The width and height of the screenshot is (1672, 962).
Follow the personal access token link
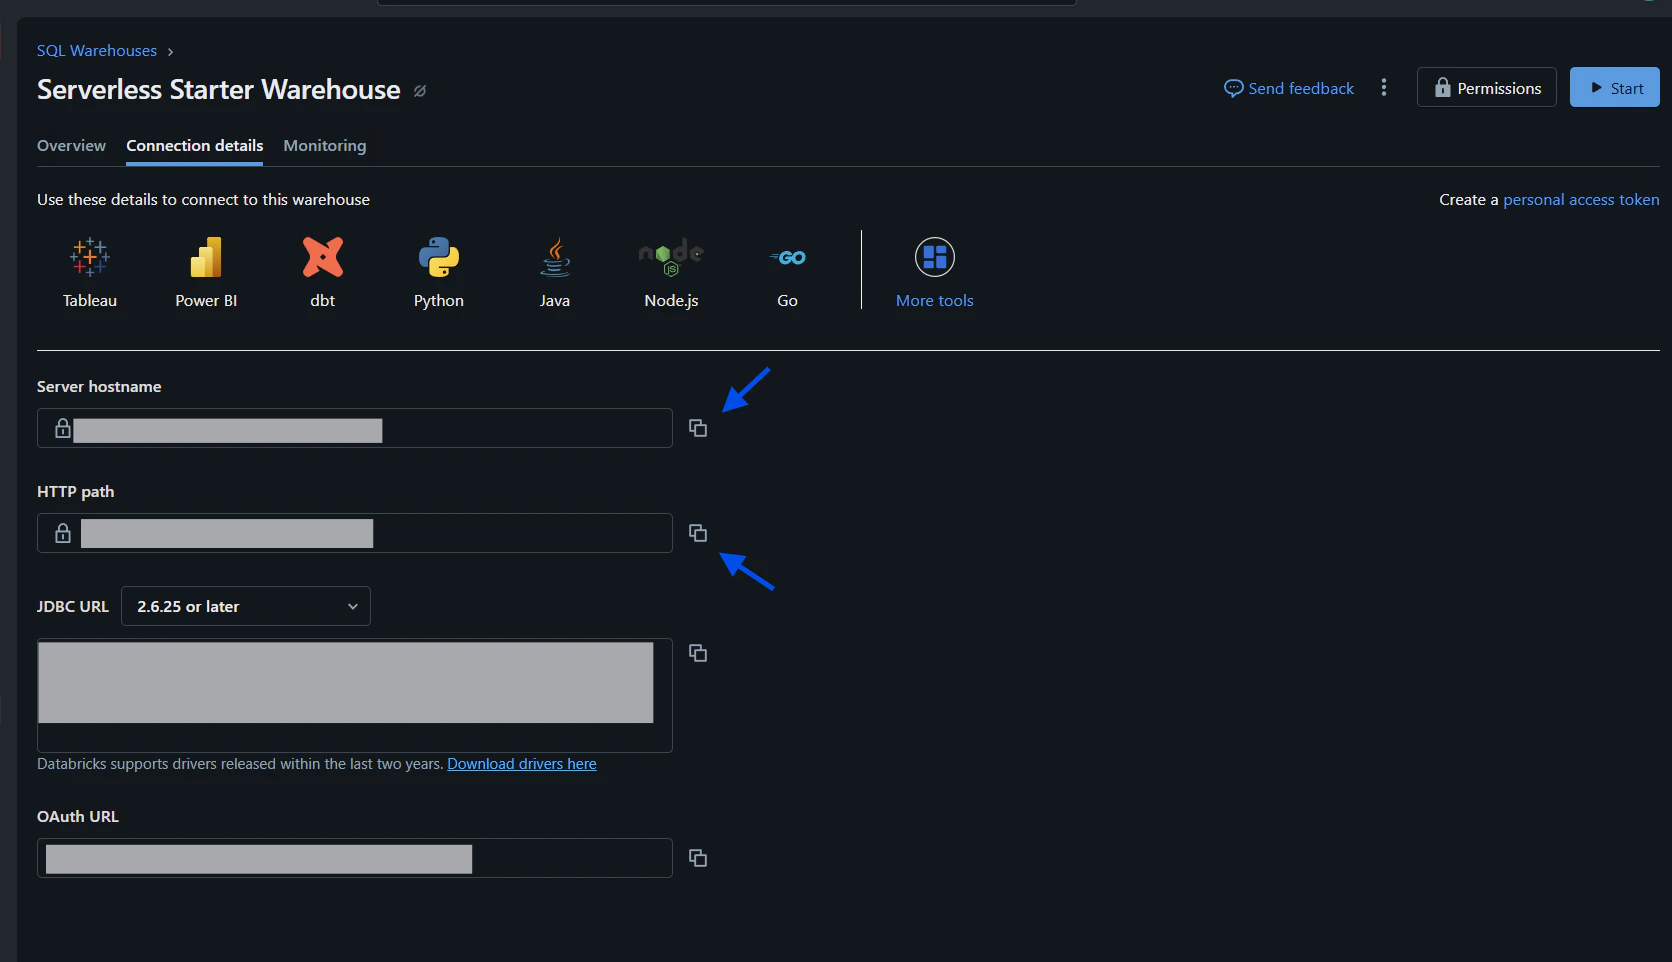(1581, 200)
